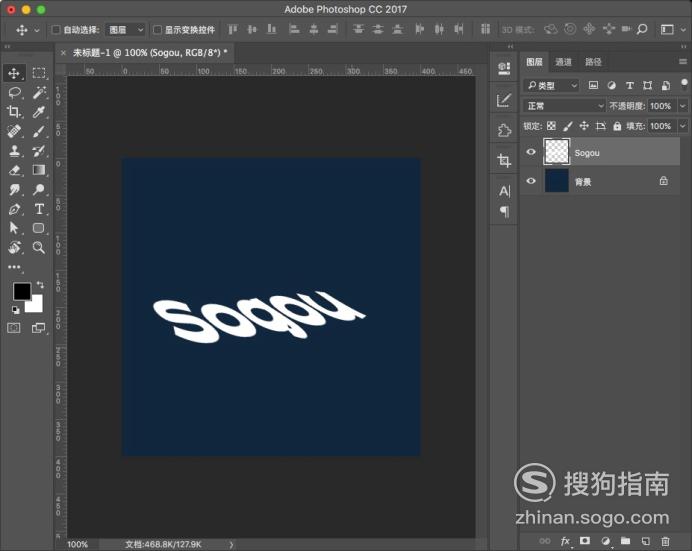
Task: Select the Sogou layer thumbnail
Action: (x=557, y=152)
